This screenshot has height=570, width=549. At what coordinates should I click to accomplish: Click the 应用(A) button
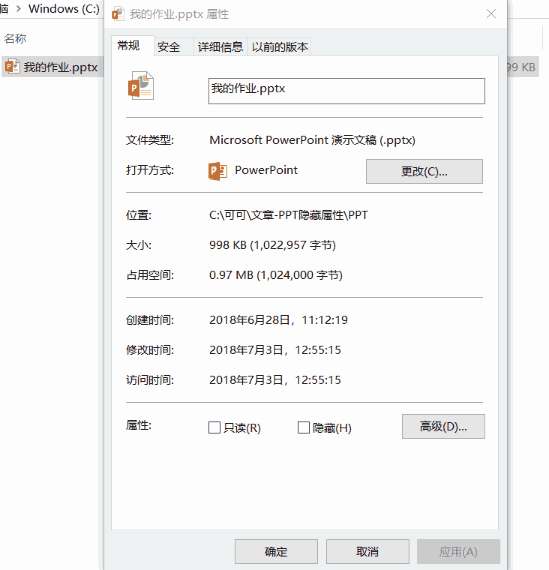[458, 551]
